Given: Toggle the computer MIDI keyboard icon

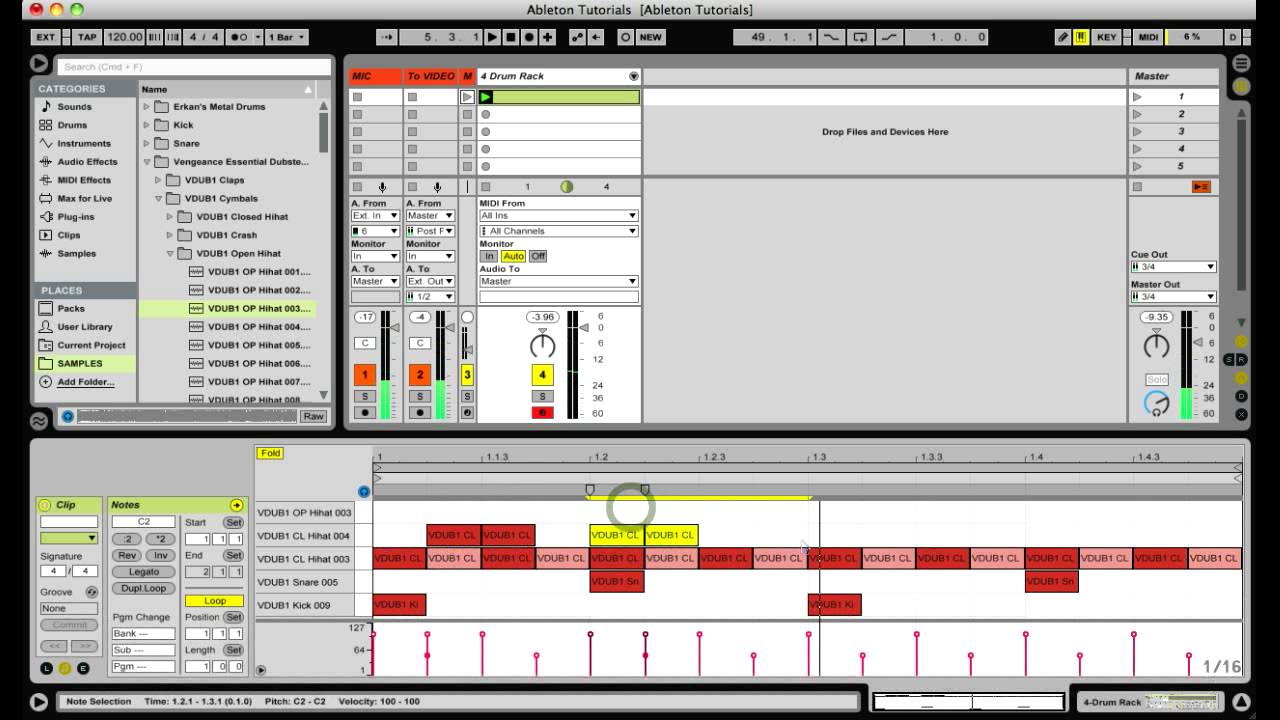Looking at the screenshot, I should coord(1081,37).
